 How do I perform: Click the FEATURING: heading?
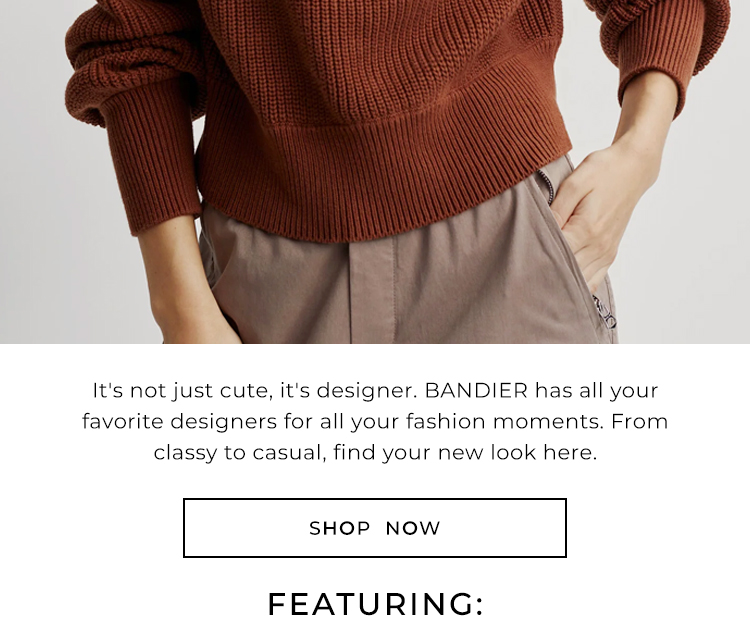(x=375, y=604)
